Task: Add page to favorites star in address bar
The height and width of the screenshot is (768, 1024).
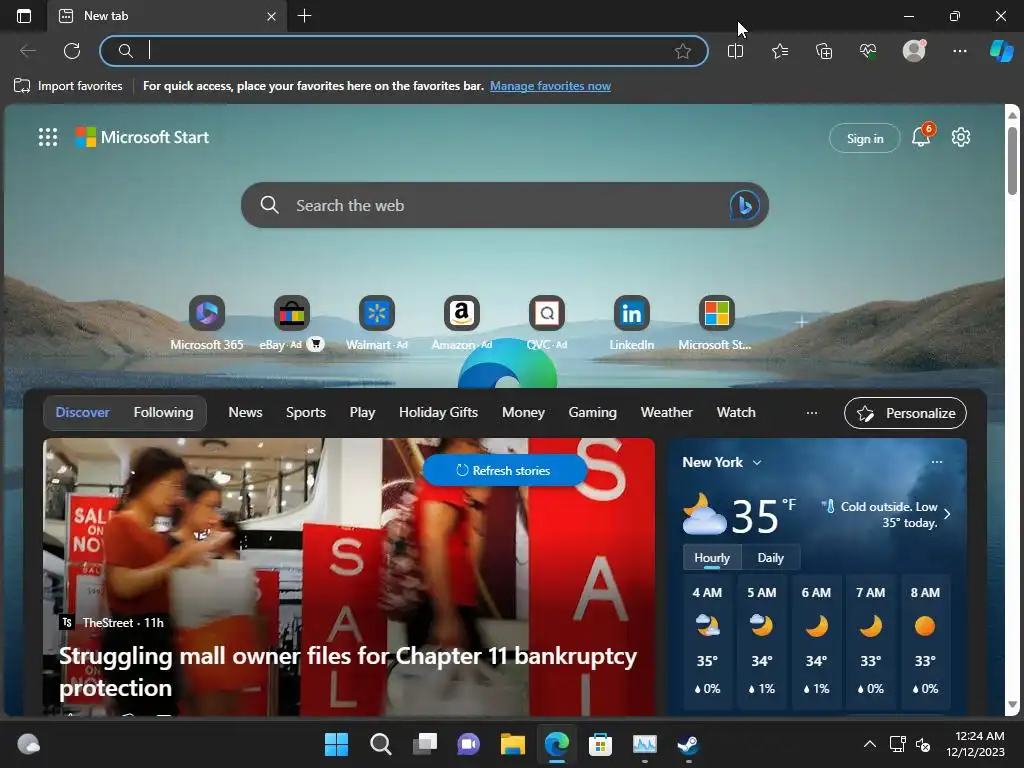Action: pos(682,51)
